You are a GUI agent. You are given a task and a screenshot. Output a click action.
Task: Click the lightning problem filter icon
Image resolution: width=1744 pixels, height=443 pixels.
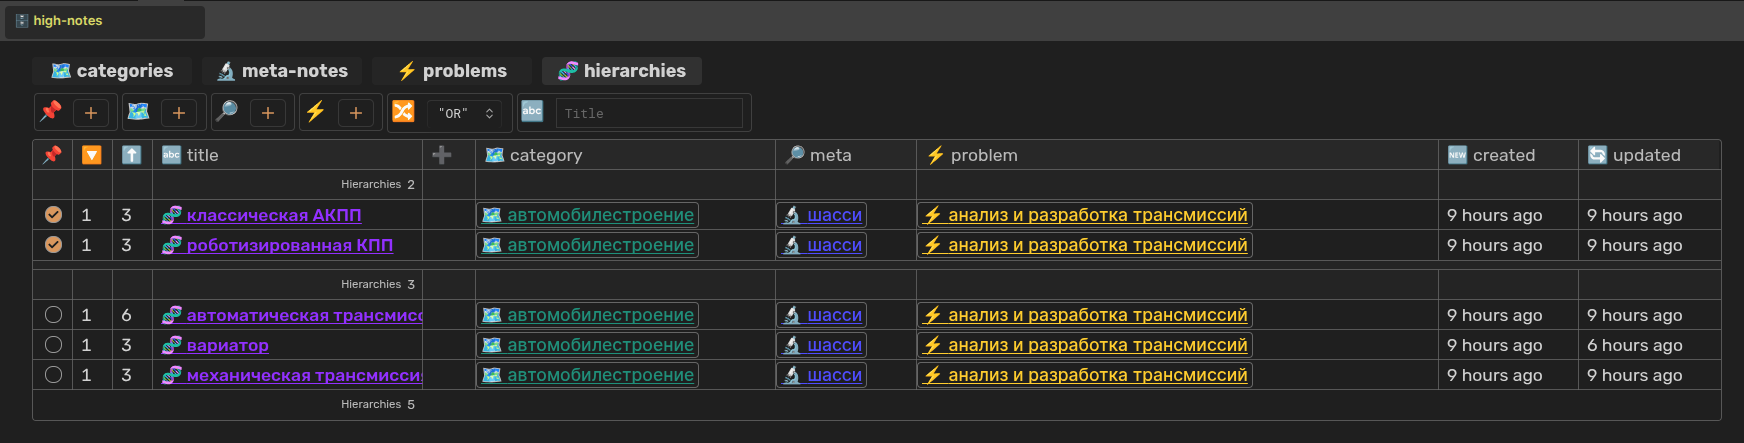click(x=316, y=112)
